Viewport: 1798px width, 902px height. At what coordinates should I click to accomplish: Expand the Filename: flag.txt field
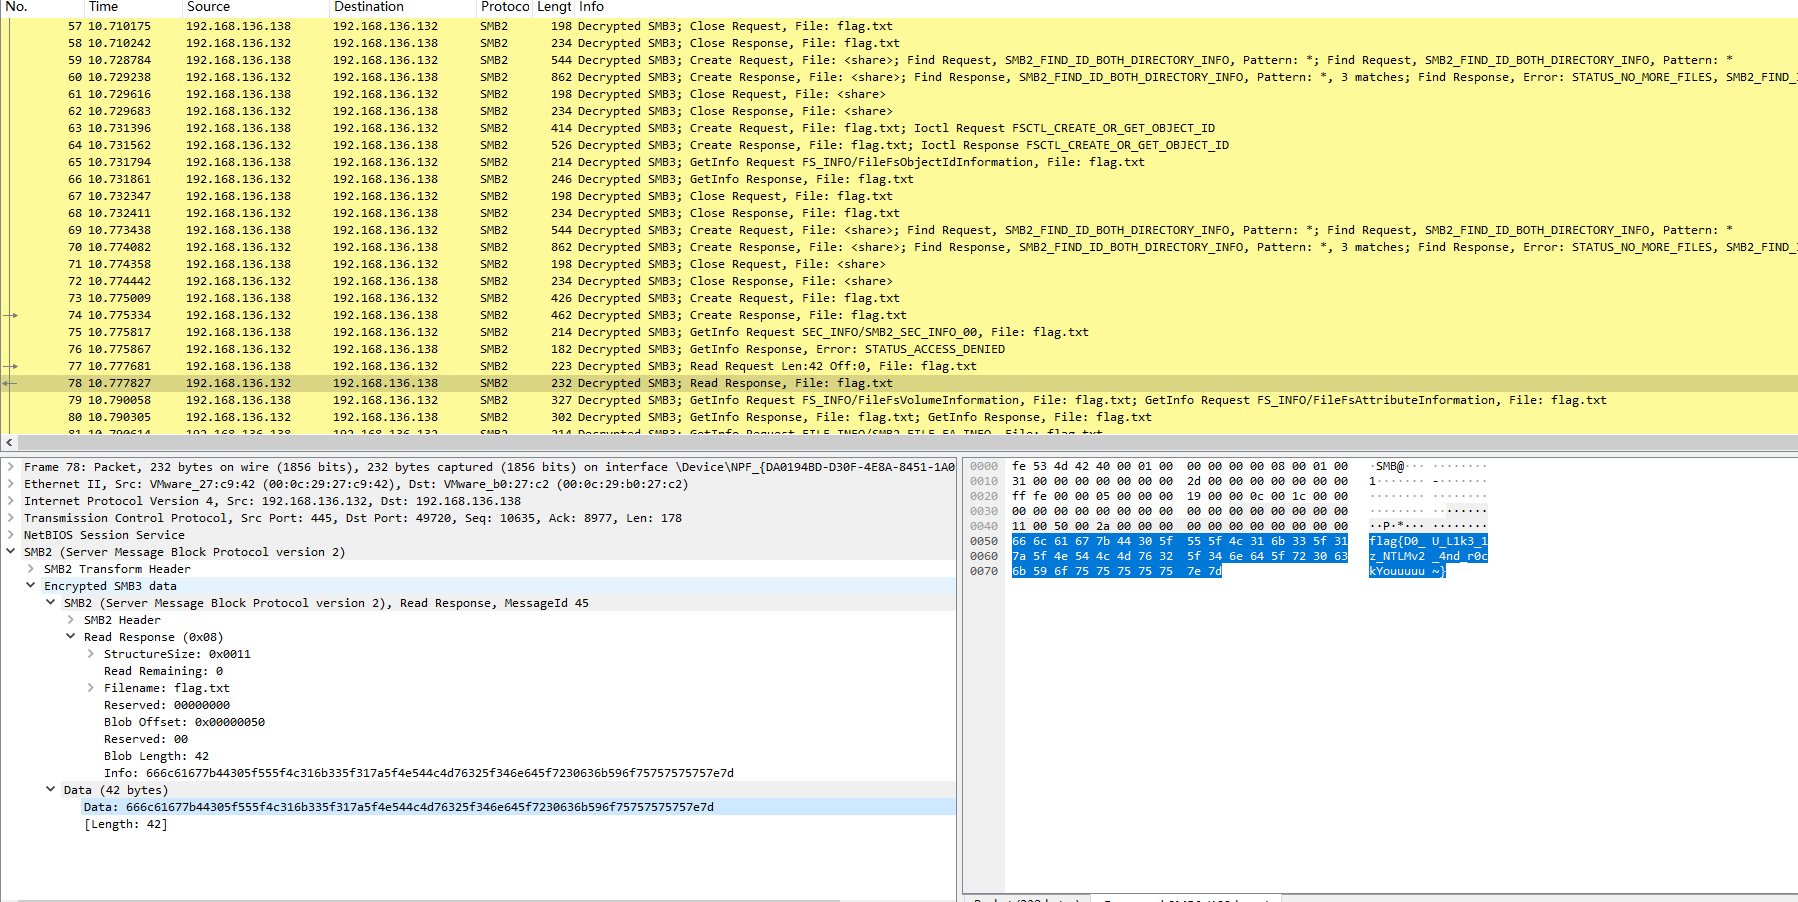click(x=91, y=688)
